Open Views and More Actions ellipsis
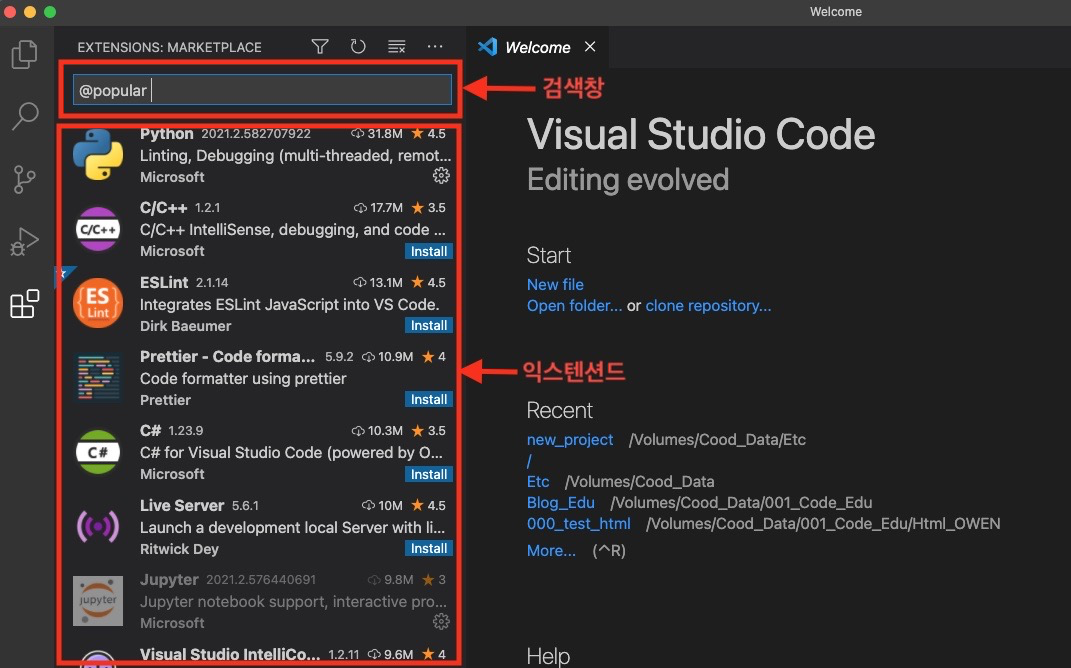The height and width of the screenshot is (668, 1071). (435, 46)
